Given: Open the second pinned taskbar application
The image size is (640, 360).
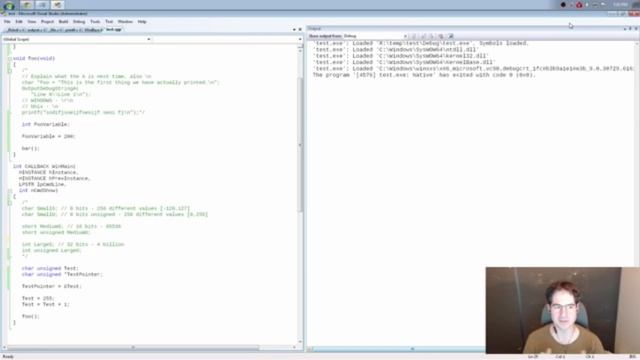Looking at the screenshot, I should (42, 5).
